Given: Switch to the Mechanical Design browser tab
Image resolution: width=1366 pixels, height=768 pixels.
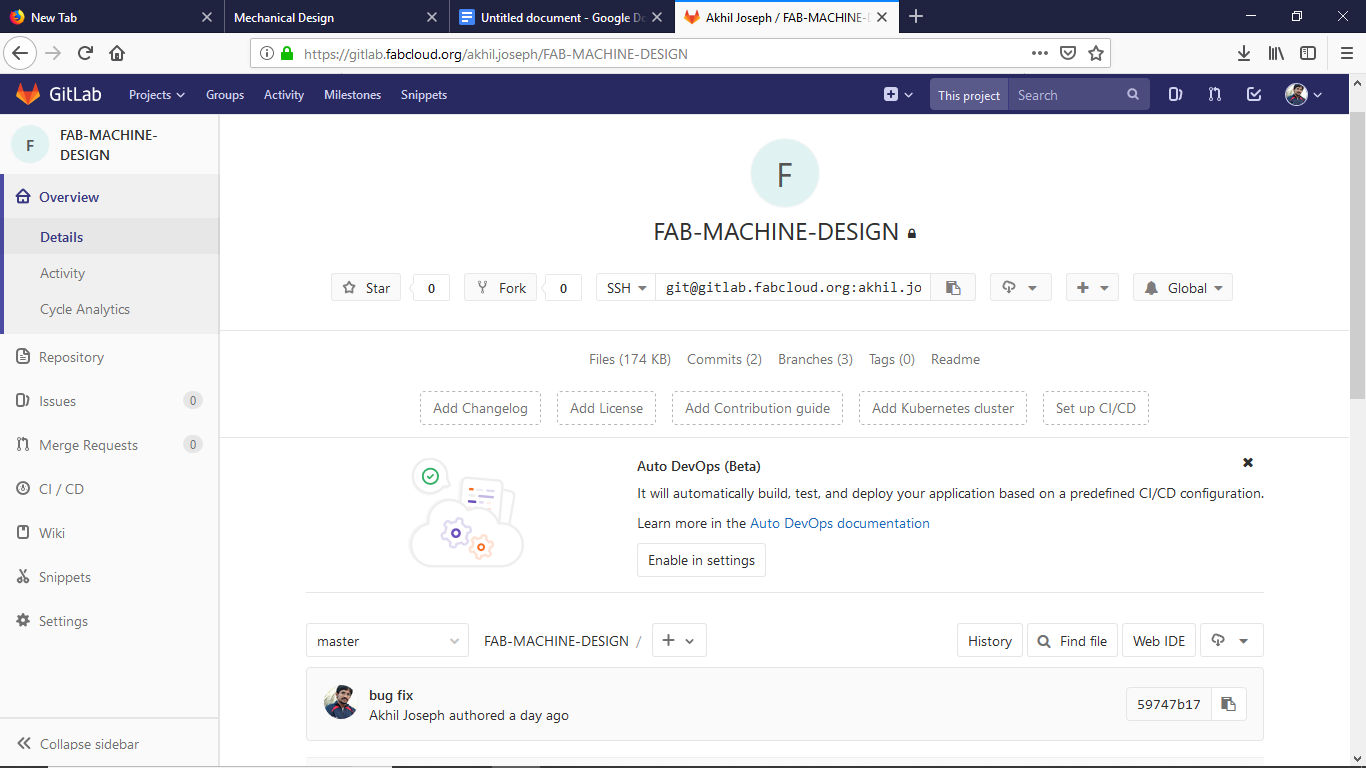Looking at the screenshot, I should pos(336,17).
